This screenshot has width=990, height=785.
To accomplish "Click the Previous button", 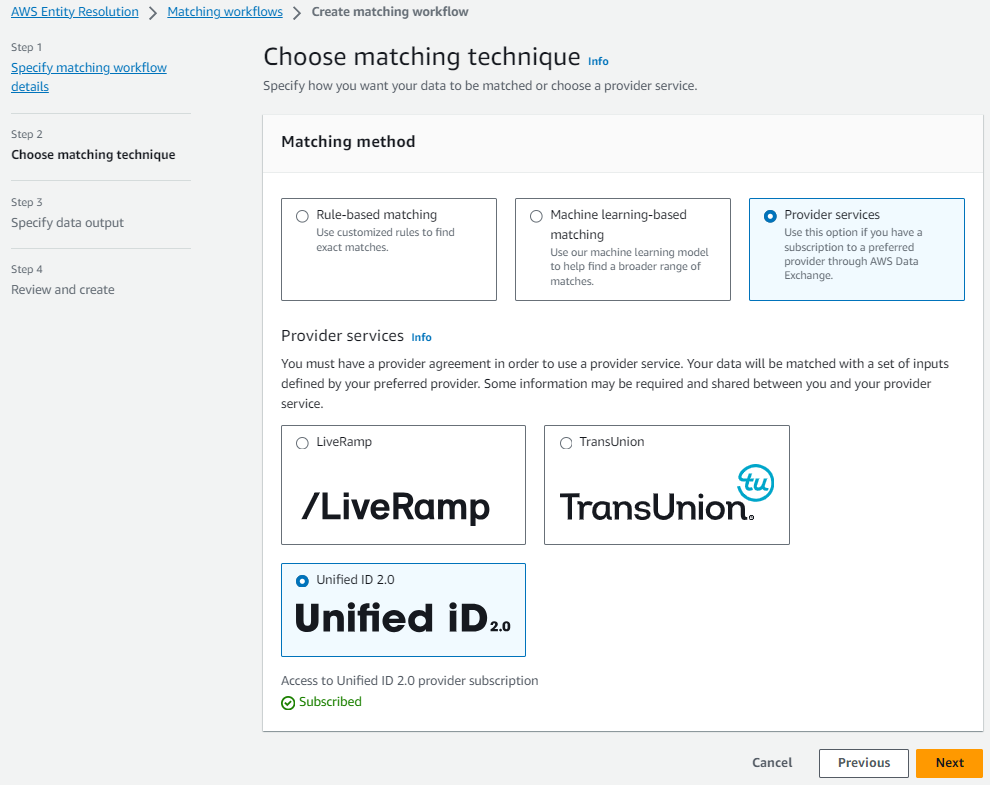I will [x=863, y=762].
